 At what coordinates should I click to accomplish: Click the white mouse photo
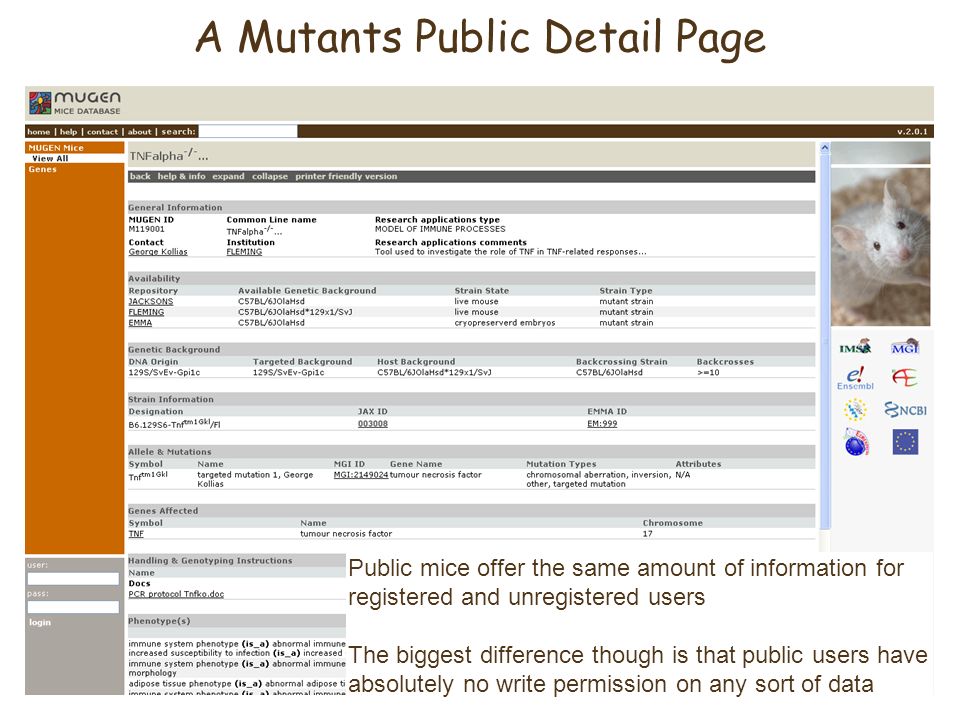coord(880,247)
